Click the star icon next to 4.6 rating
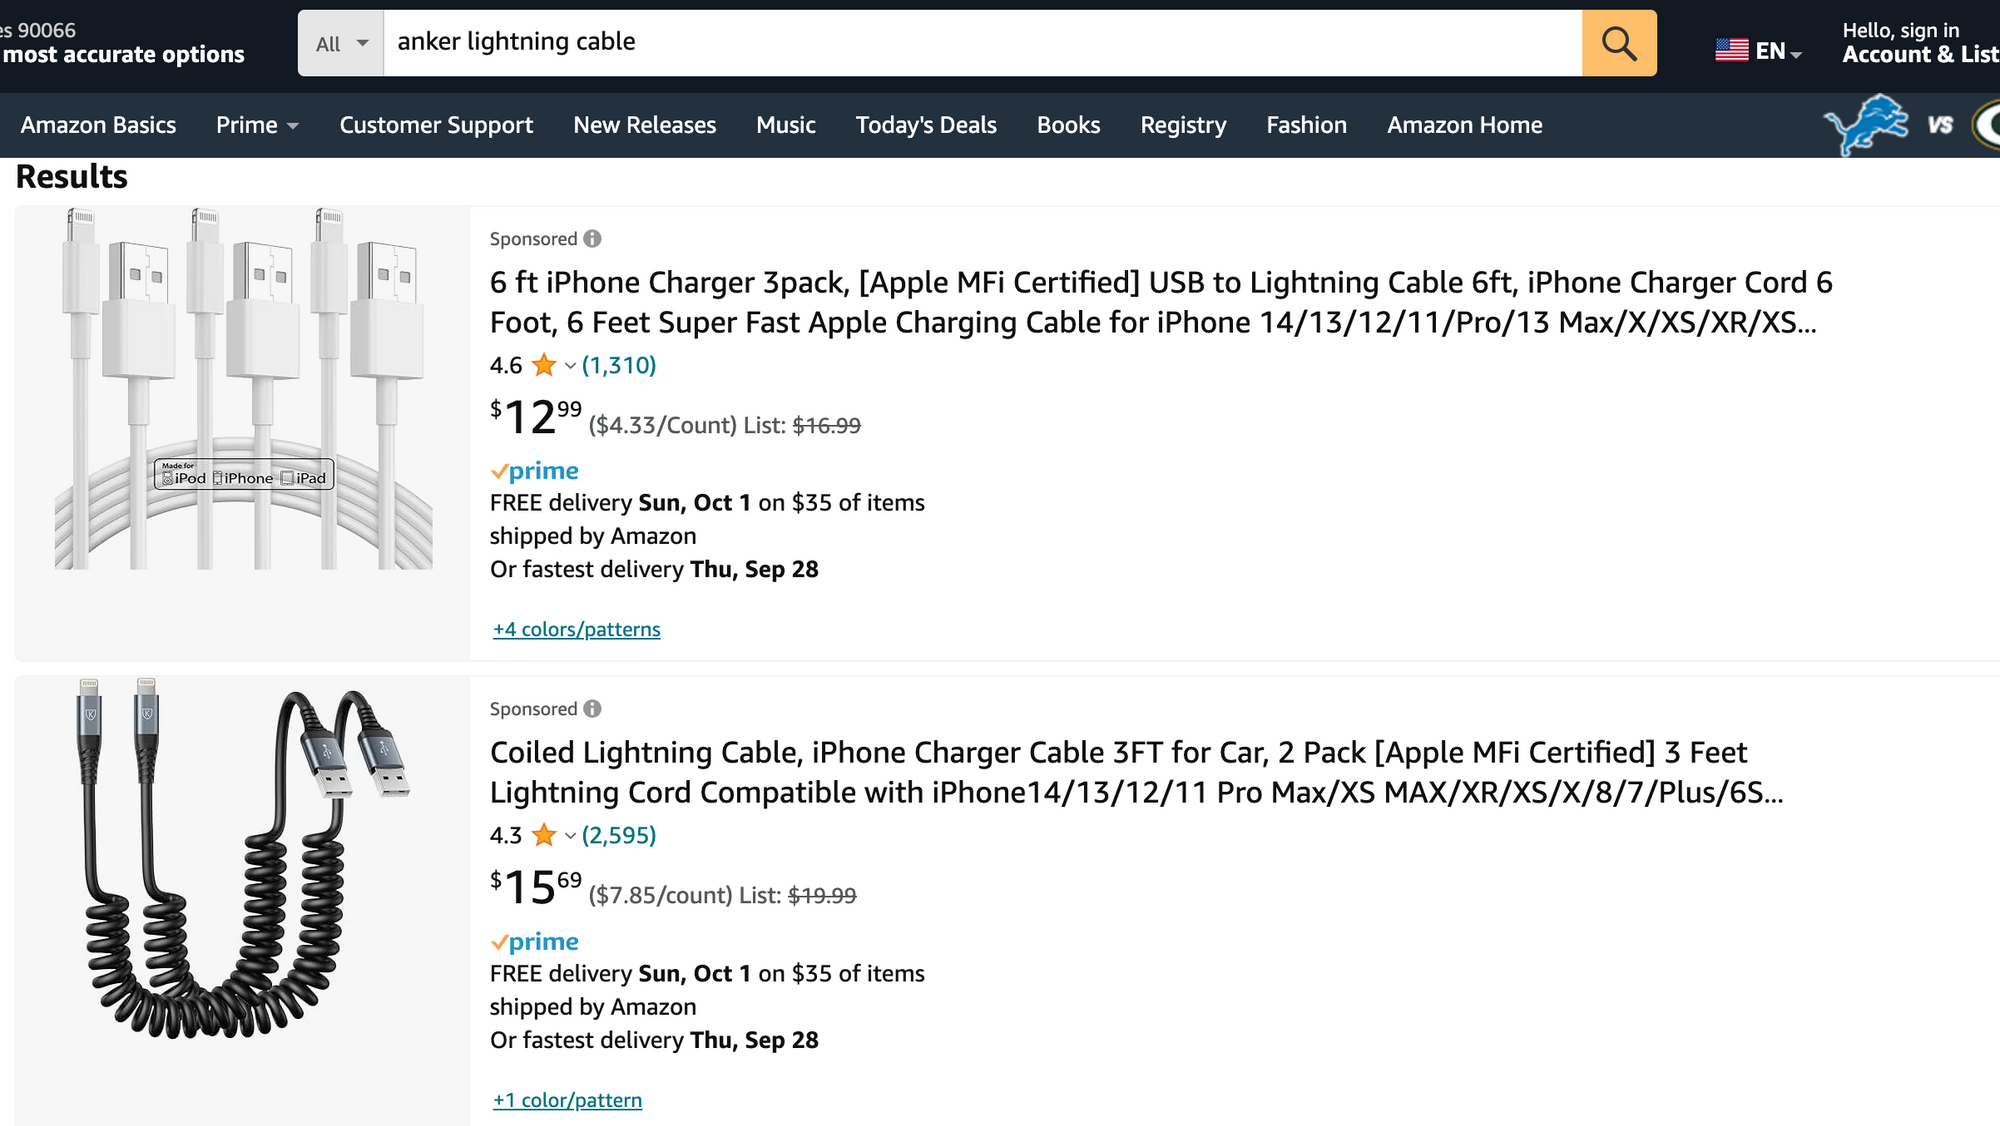Screen dimensions: 2000x1126 [x=544, y=365]
